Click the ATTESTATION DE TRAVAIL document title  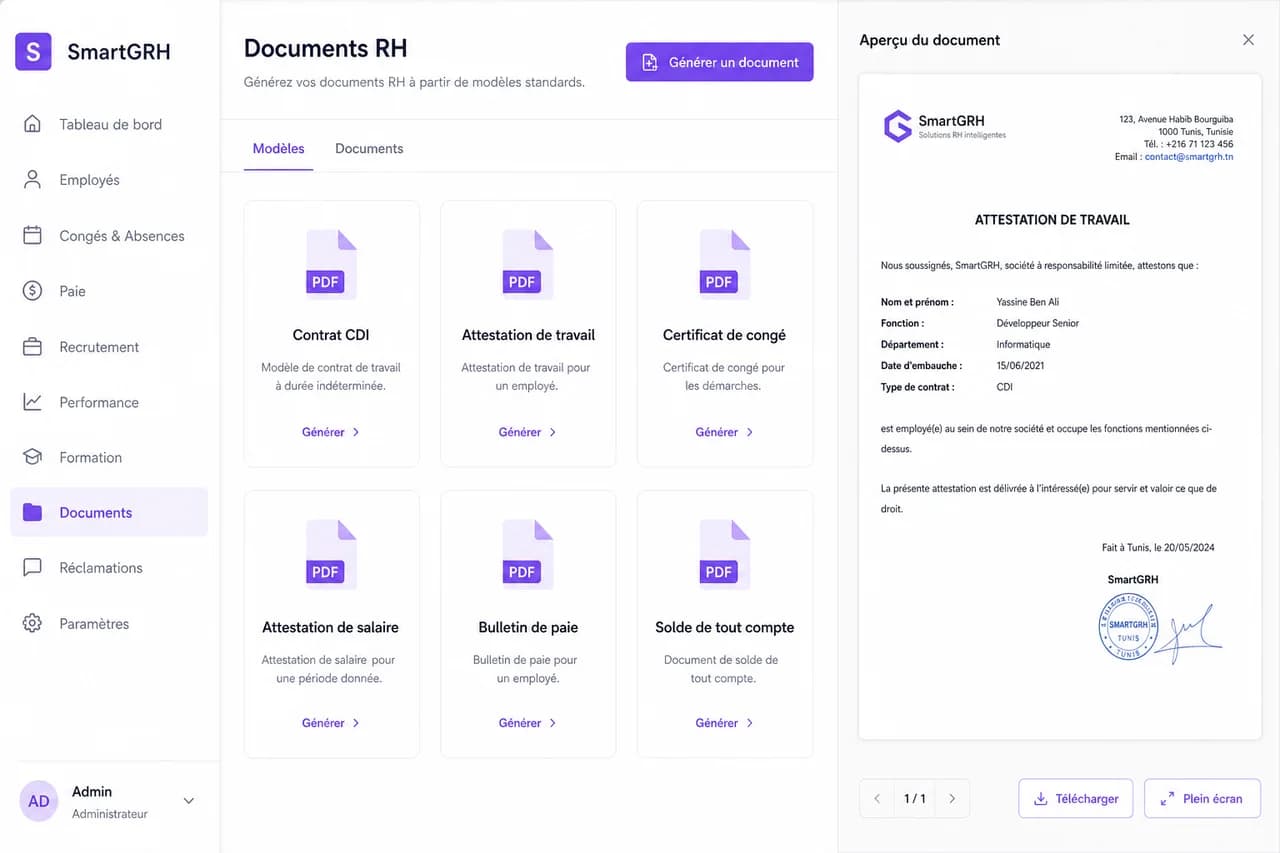[x=1052, y=219]
